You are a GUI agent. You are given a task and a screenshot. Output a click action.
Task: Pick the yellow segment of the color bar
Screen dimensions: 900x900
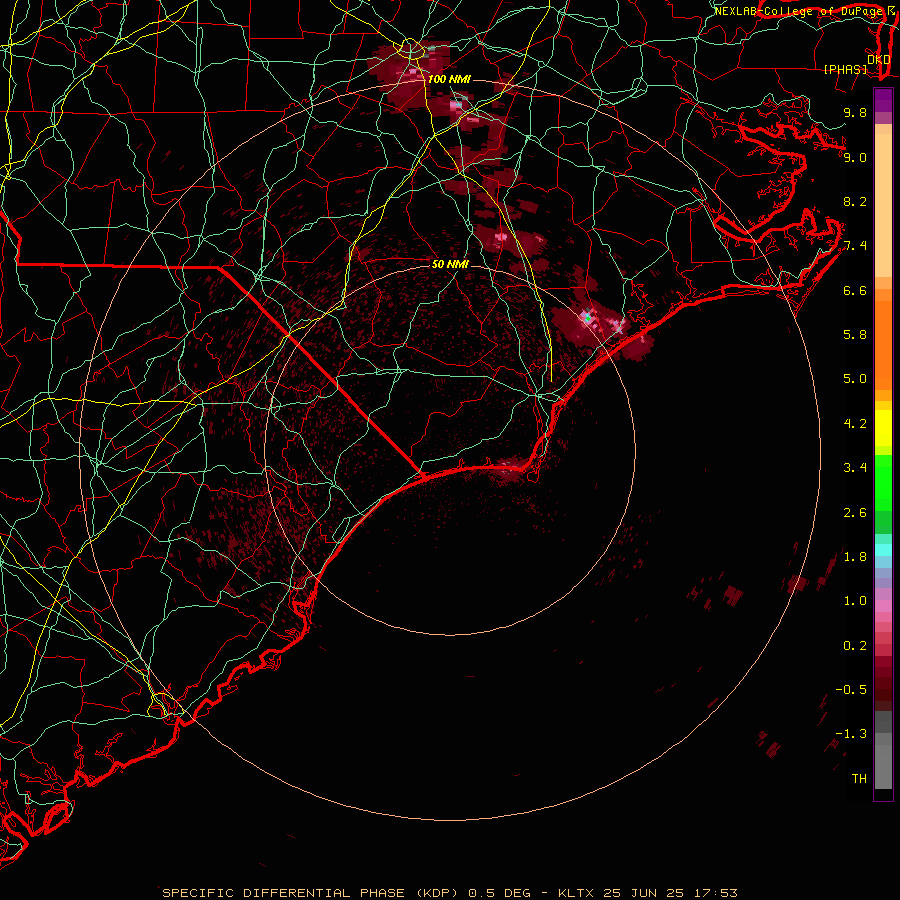coord(883,428)
